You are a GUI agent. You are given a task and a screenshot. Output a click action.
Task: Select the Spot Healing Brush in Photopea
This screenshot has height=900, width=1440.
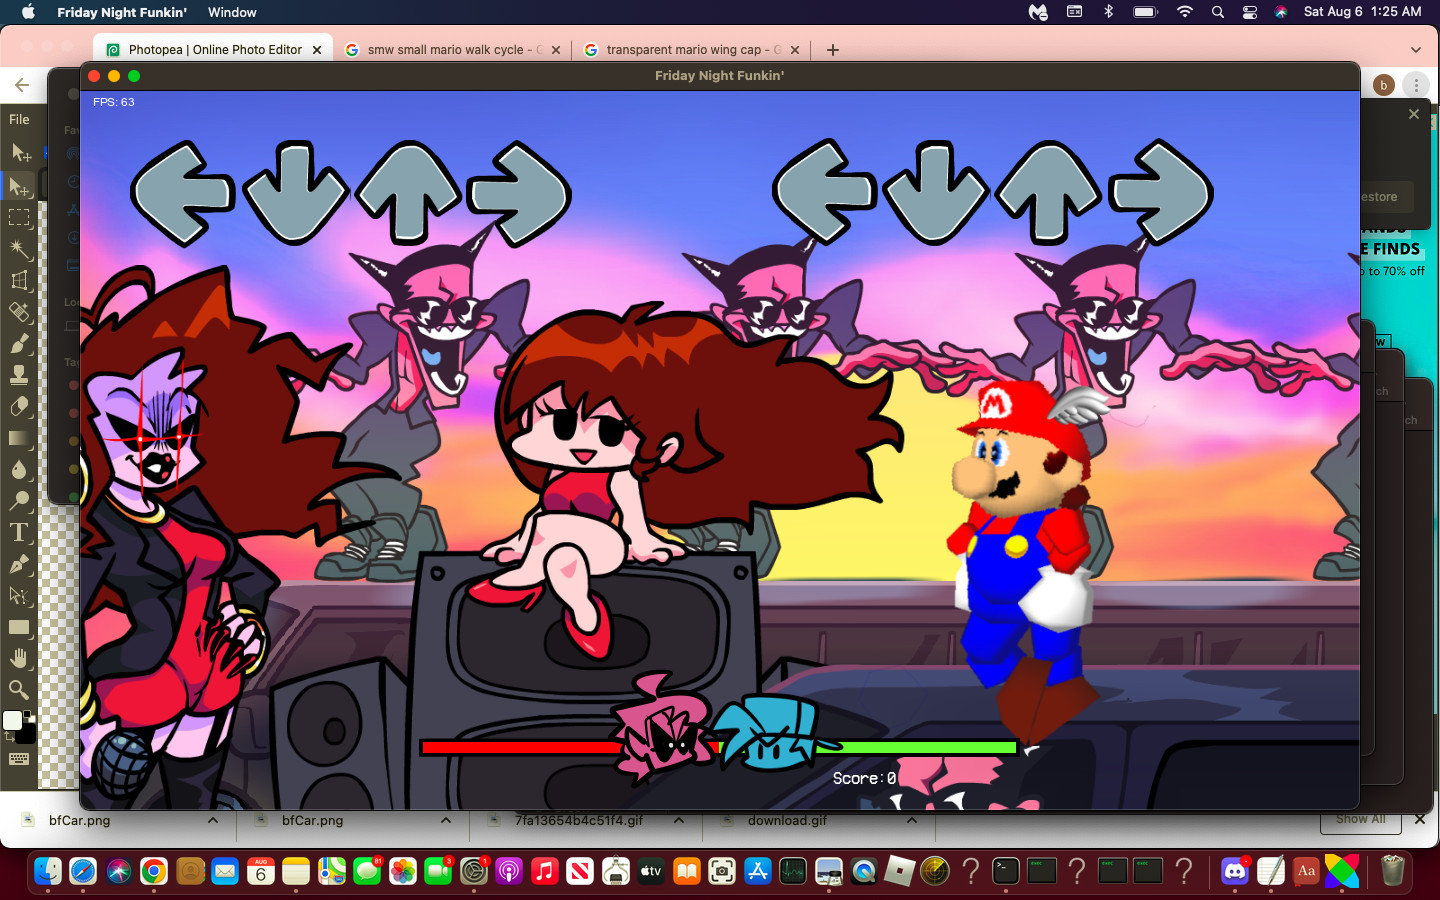20,312
